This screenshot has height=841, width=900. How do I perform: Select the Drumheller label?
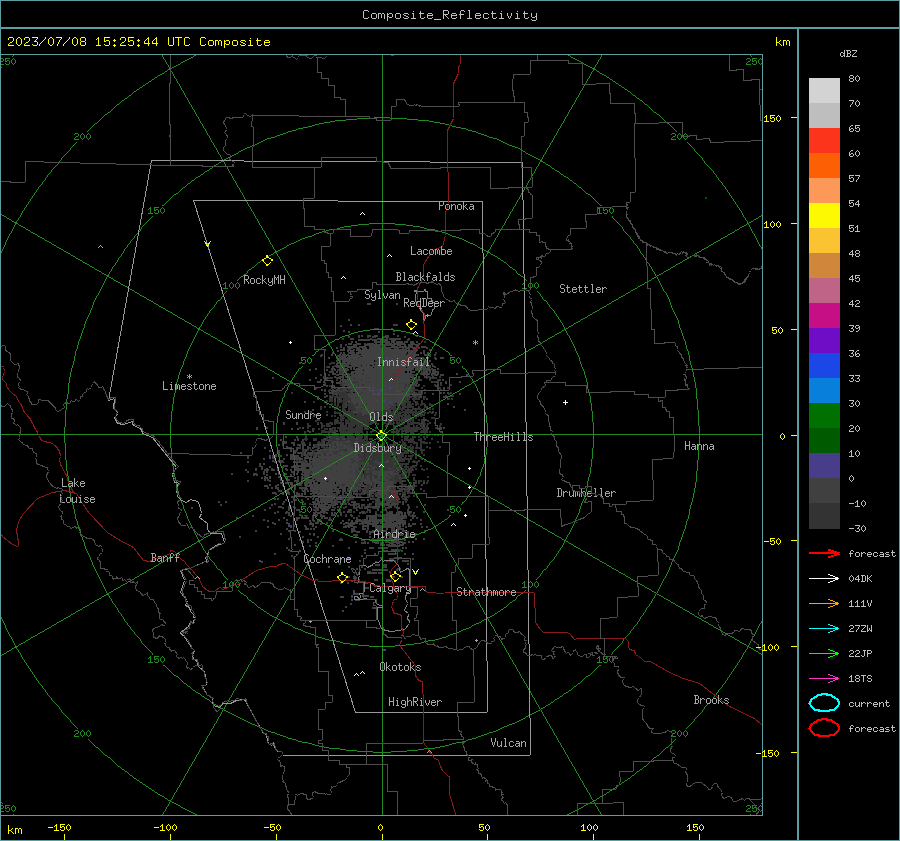[586, 493]
